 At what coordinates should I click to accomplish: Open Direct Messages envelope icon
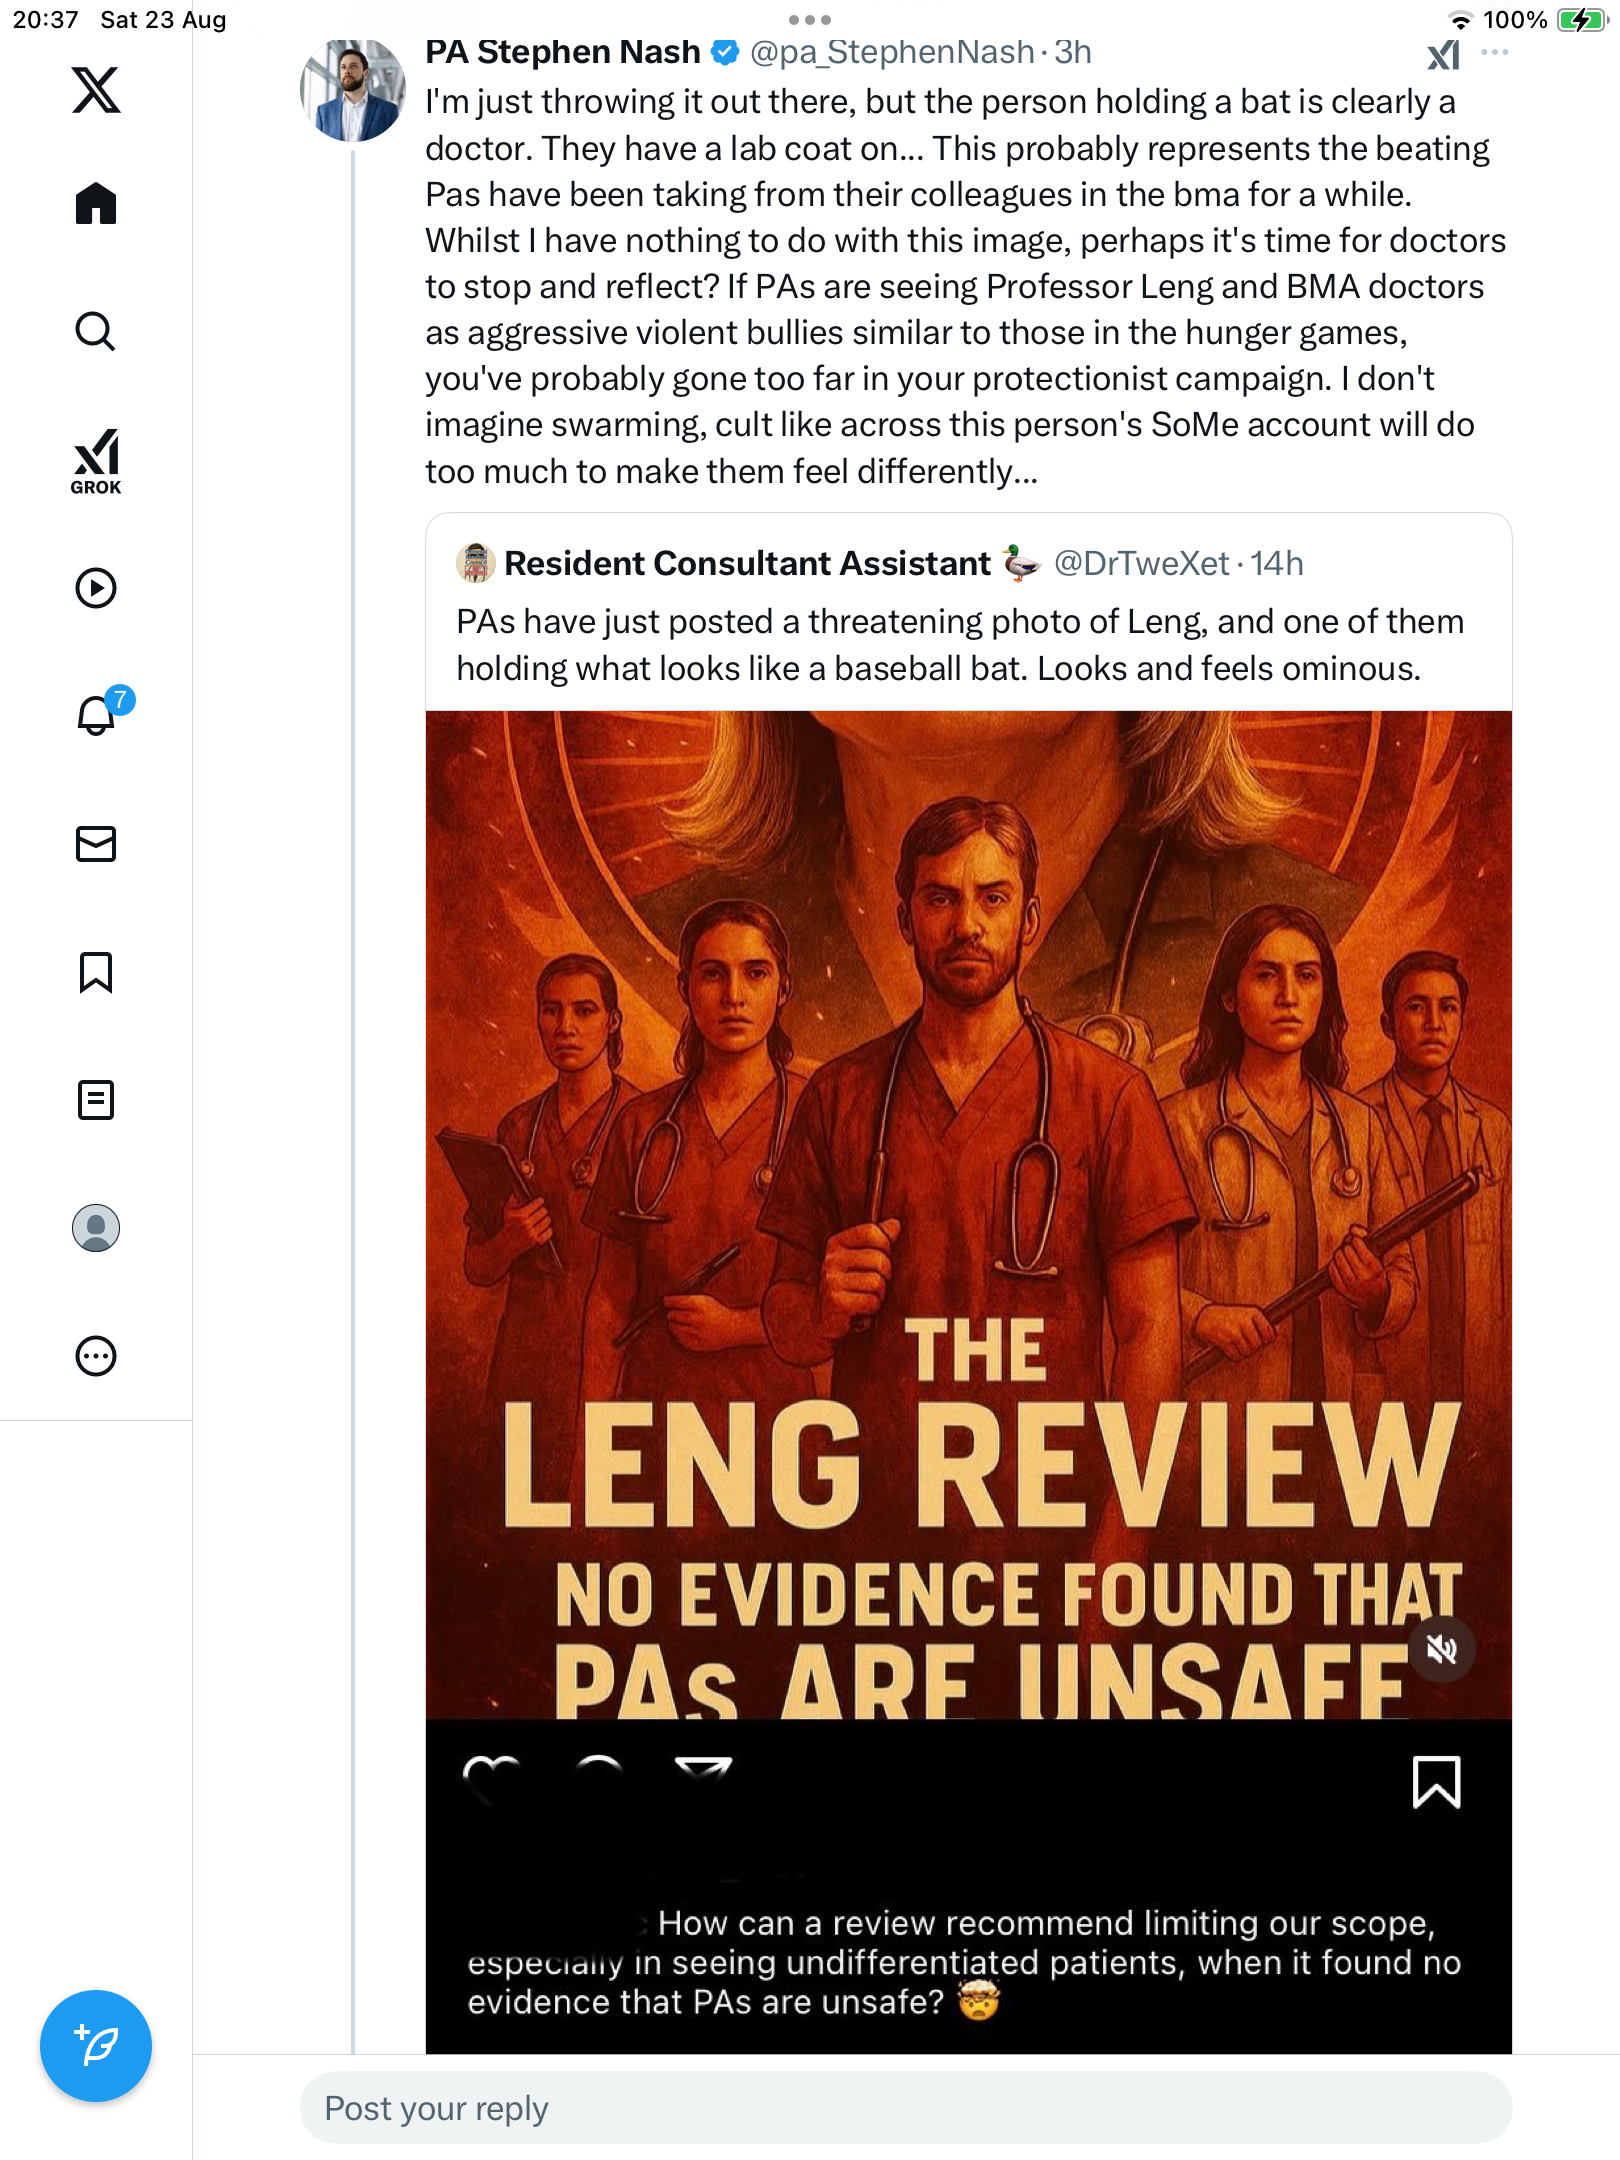96,844
